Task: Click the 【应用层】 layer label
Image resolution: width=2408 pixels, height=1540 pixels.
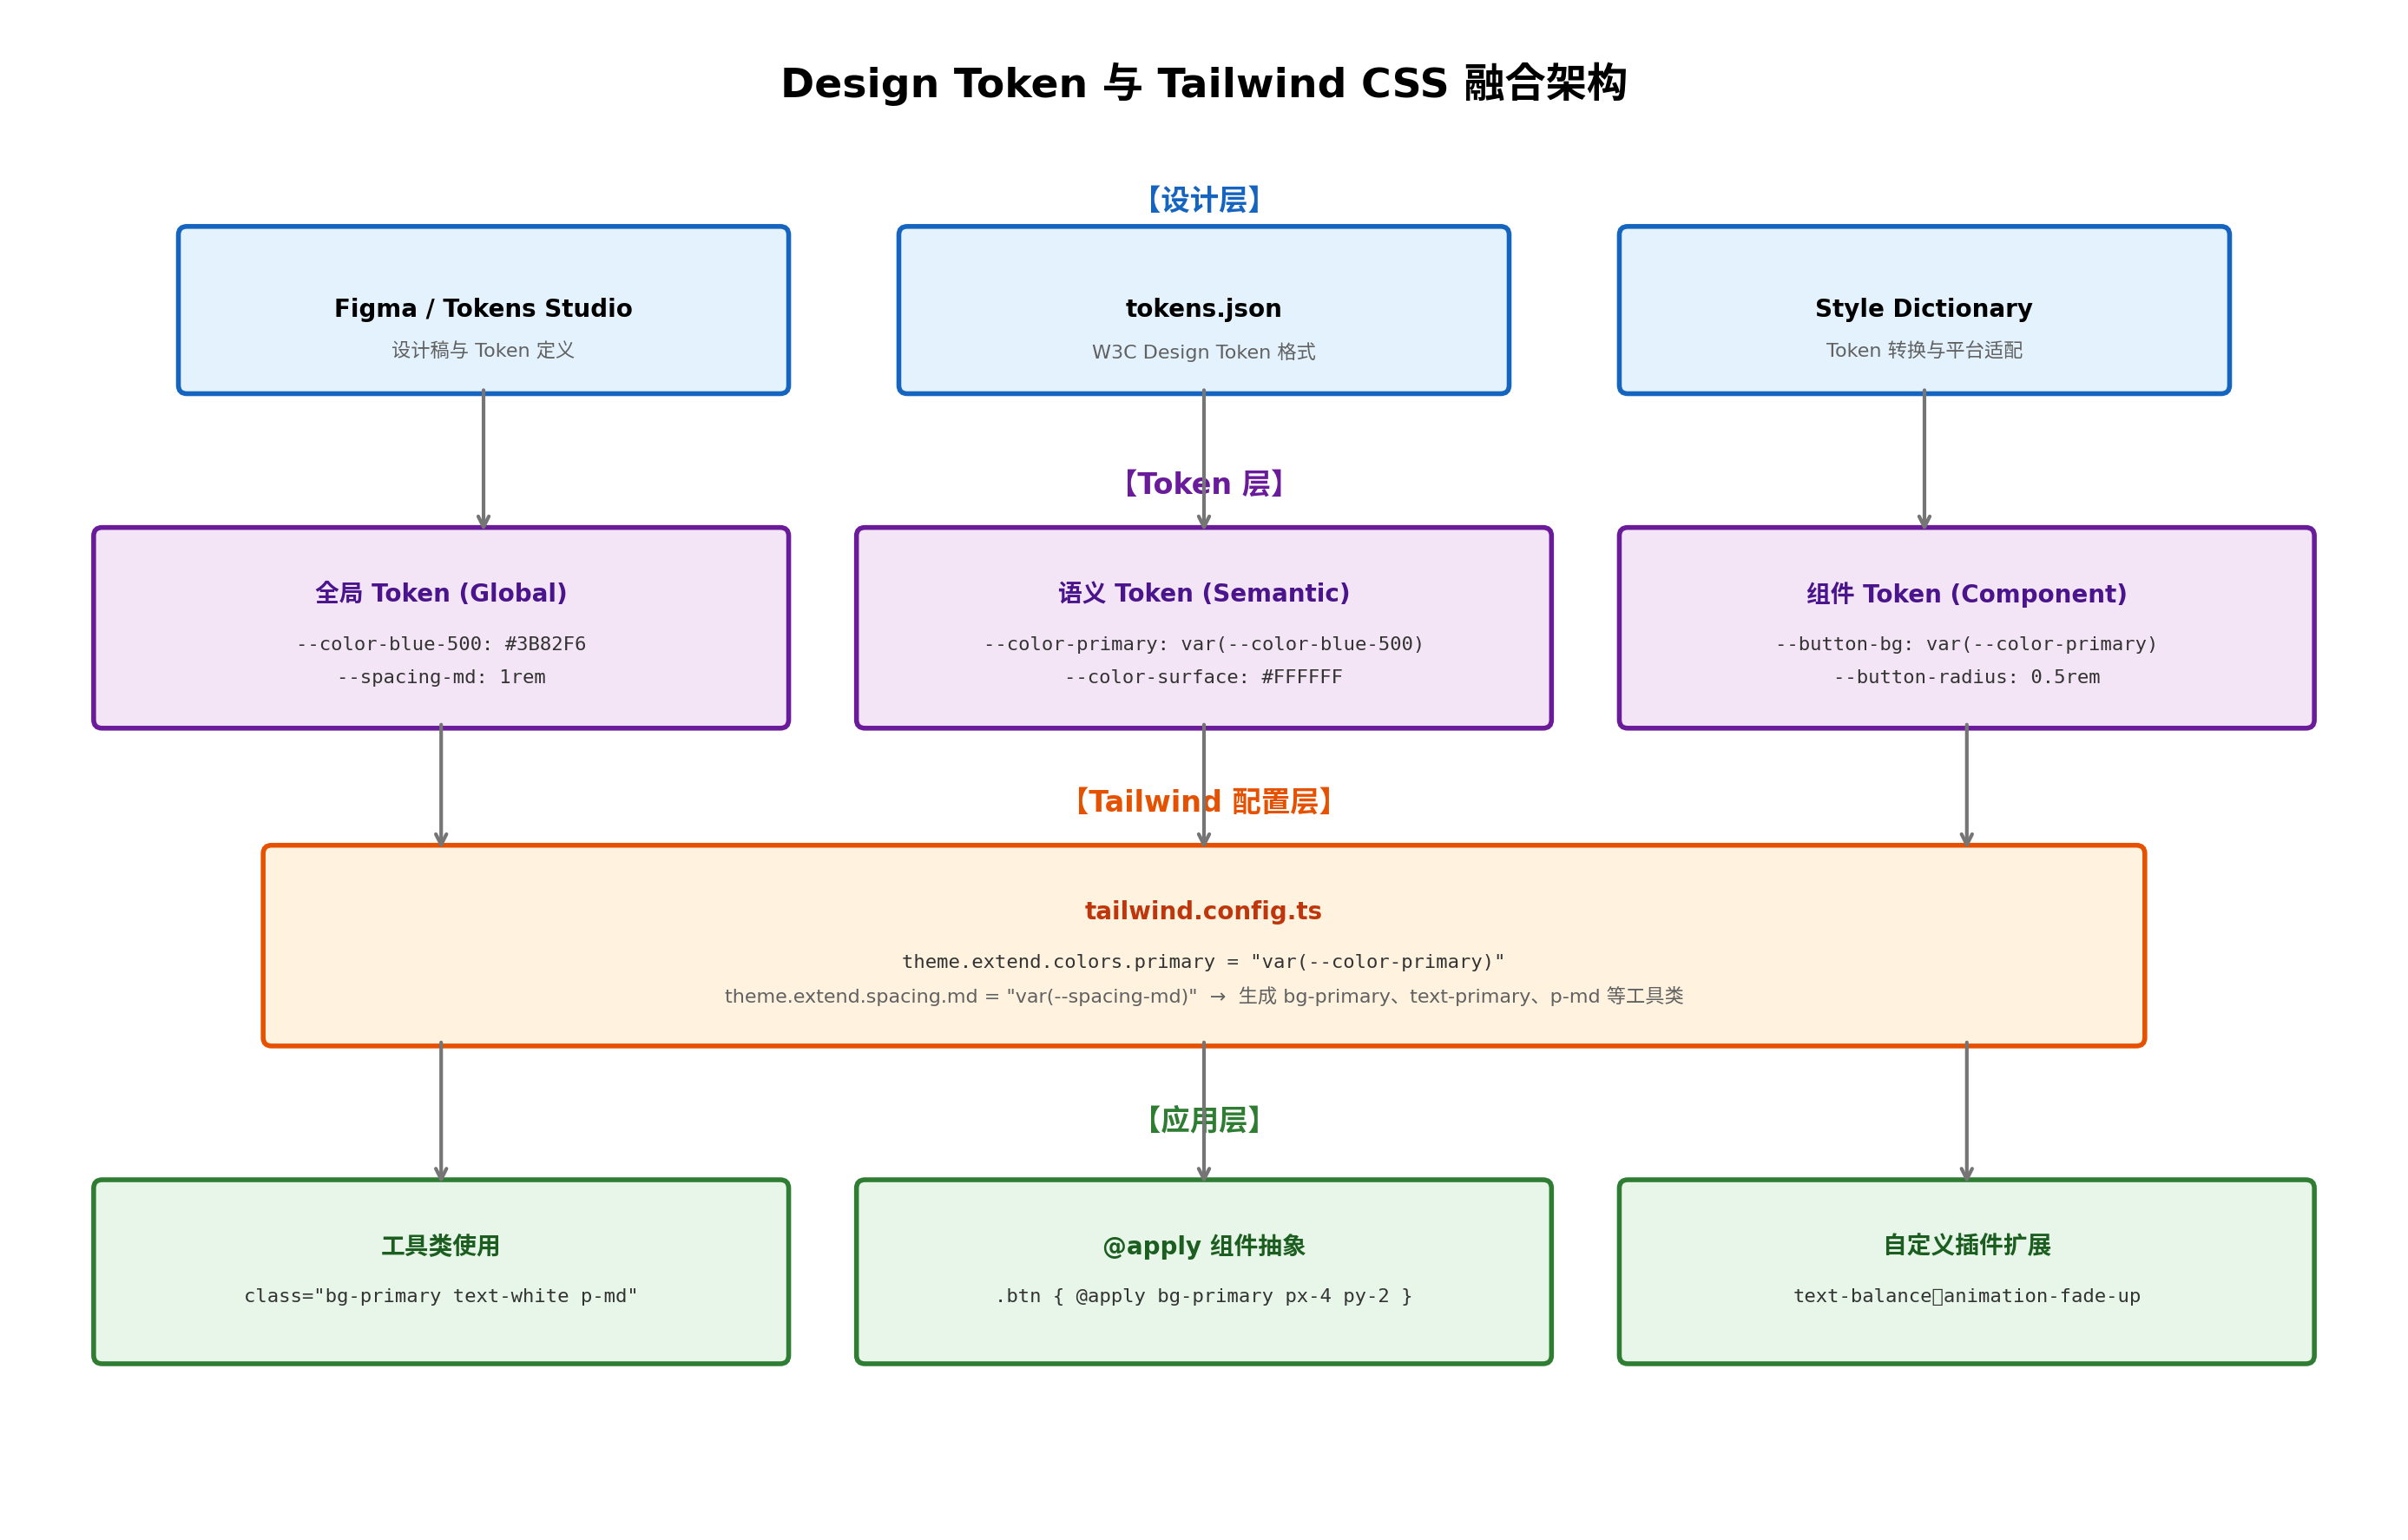Action: pyautogui.click(x=1204, y=1120)
